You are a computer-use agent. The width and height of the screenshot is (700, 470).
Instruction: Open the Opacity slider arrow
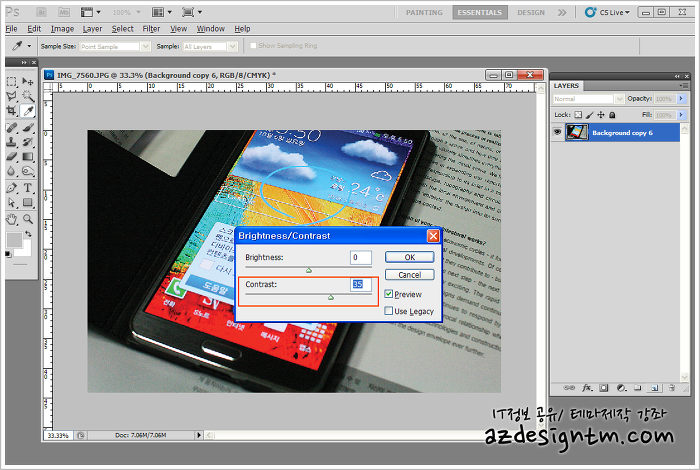[x=681, y=99]
